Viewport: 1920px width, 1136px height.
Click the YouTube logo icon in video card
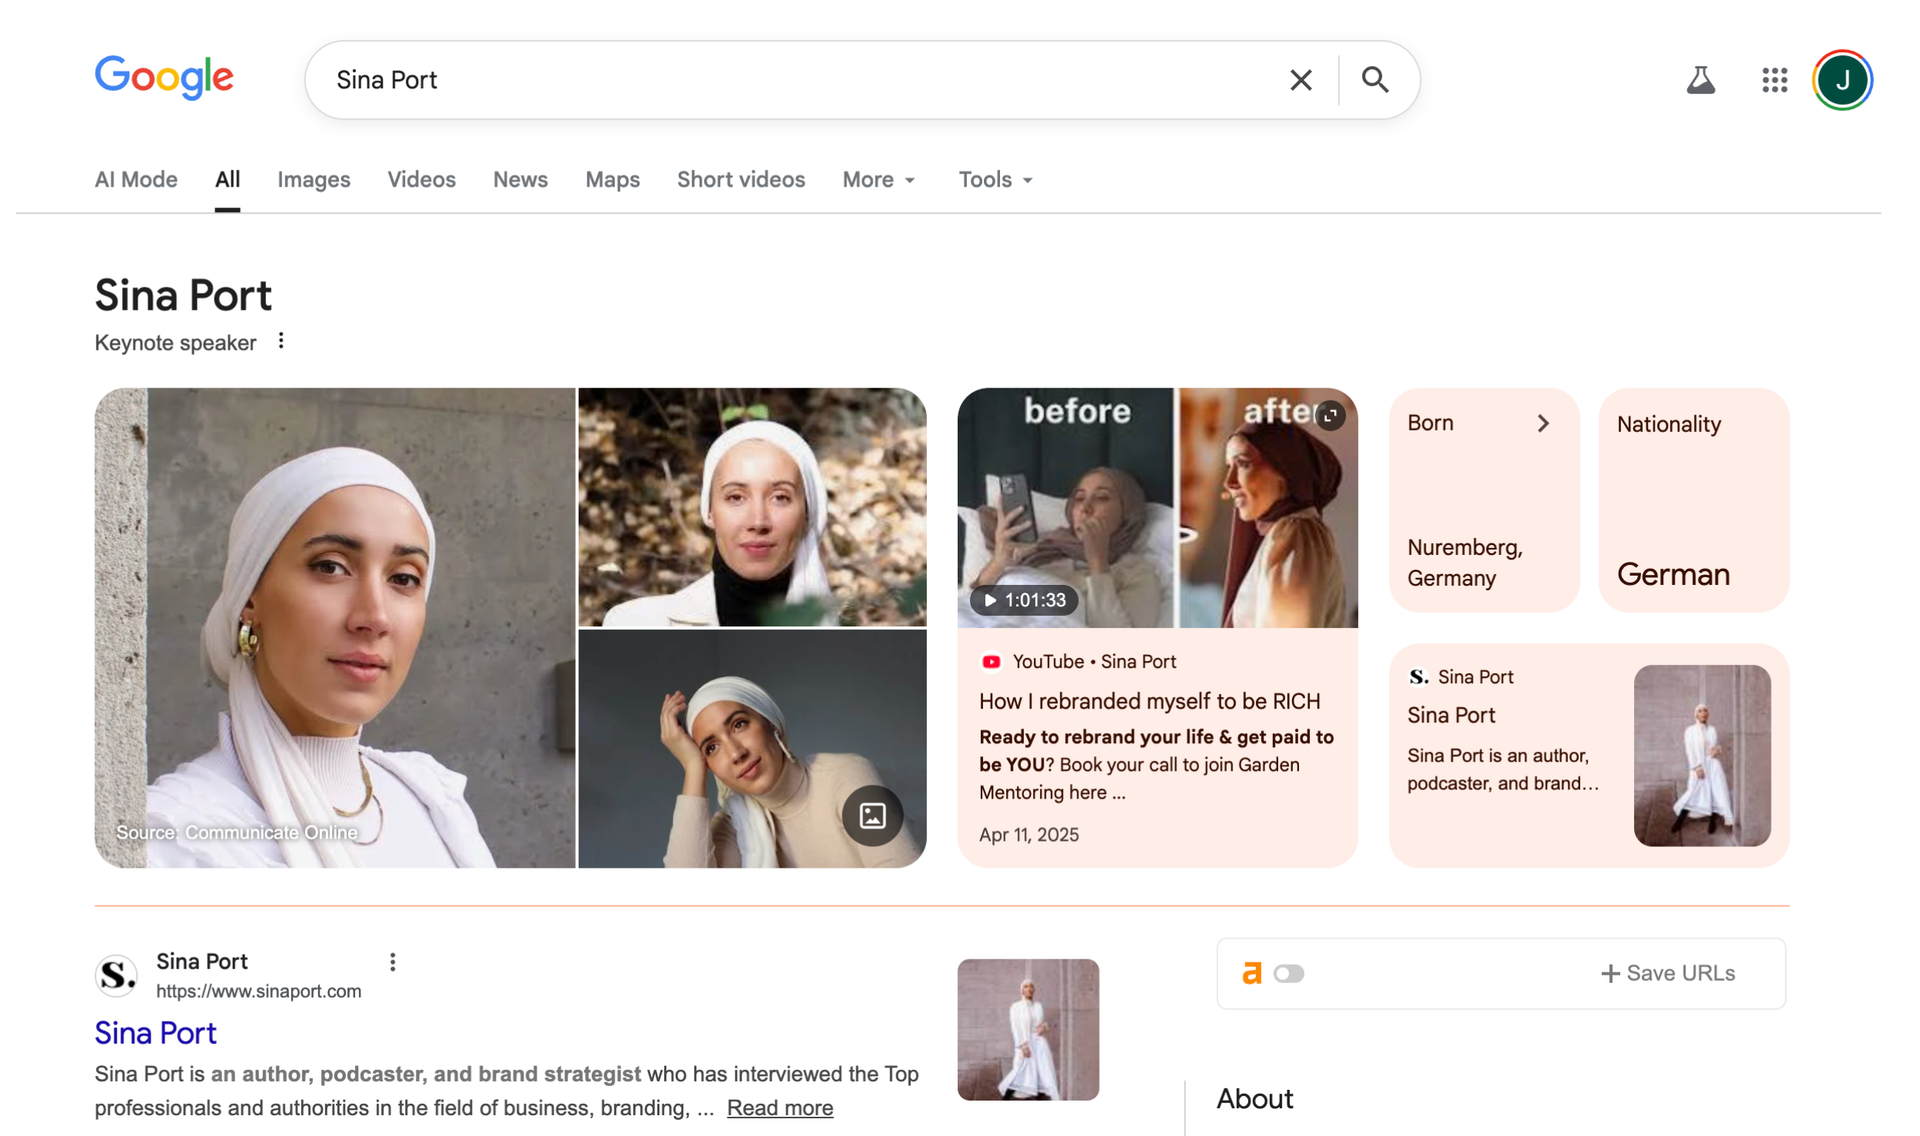(x=991, y=662)
